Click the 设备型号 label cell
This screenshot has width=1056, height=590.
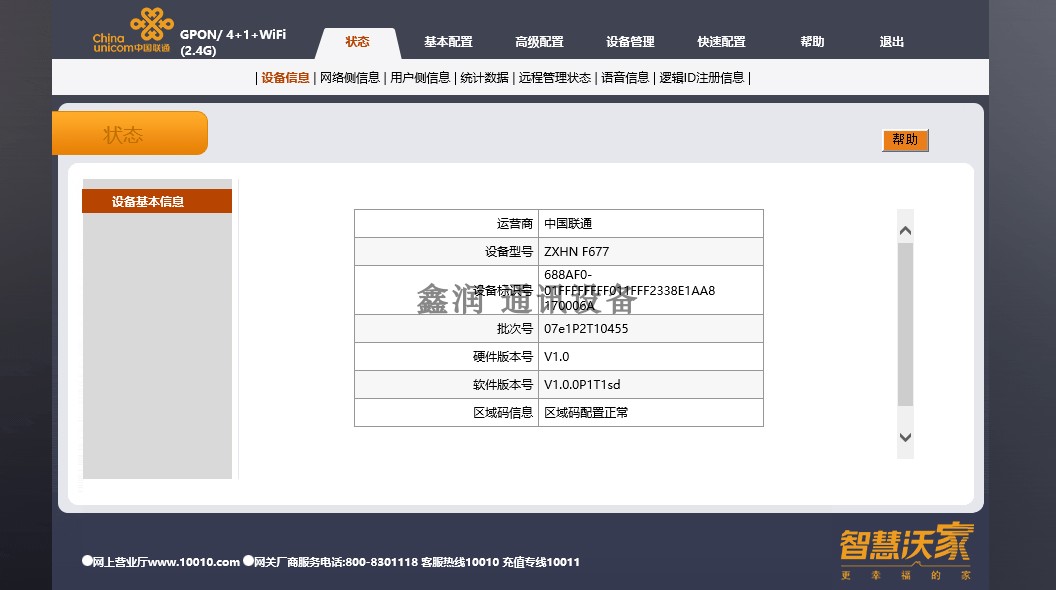pos(447,252)
